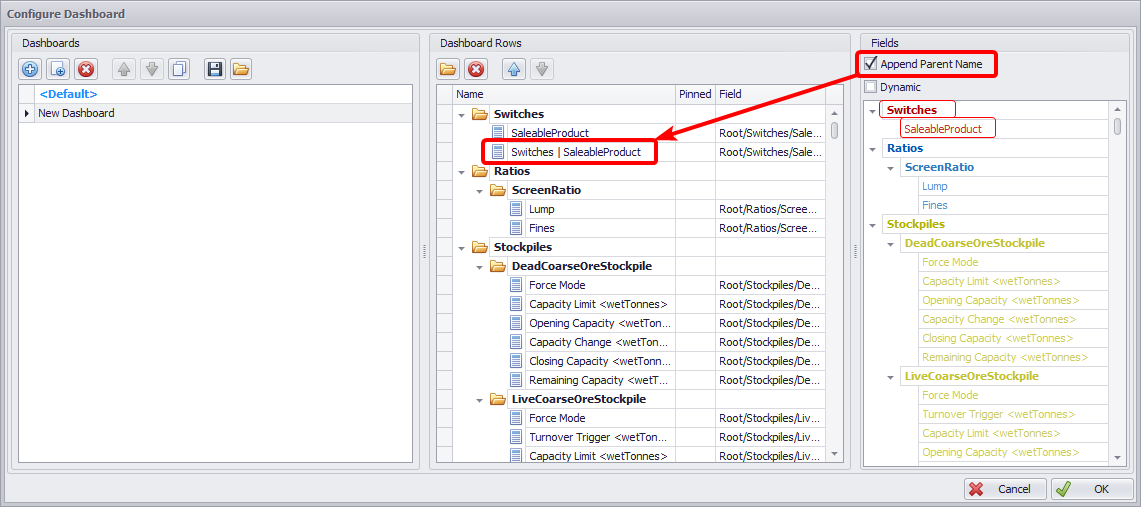Collapse Stockpiles arrow in Dashboard Rows
Screen dimensions: 1141x507
click(x=461, y=247)
